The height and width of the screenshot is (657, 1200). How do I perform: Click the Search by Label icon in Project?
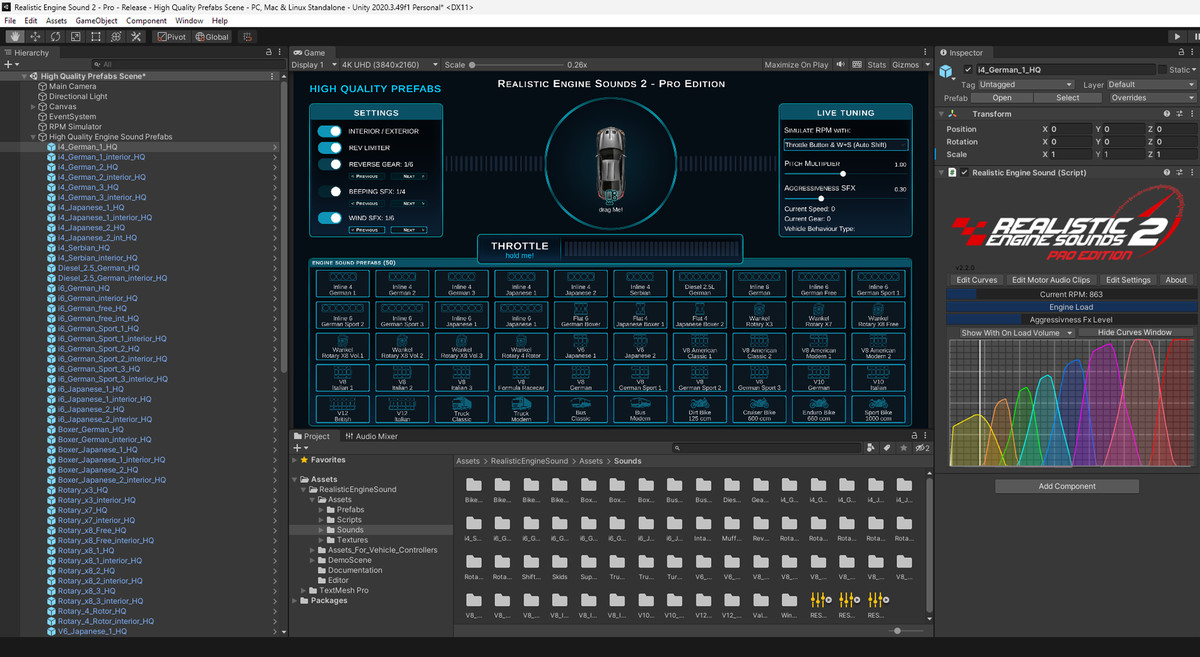point(887,448)
